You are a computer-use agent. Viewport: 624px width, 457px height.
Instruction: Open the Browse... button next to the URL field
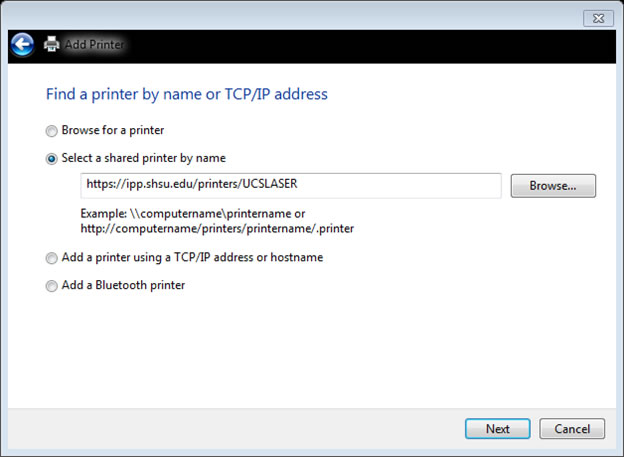[x=553, y=186]
